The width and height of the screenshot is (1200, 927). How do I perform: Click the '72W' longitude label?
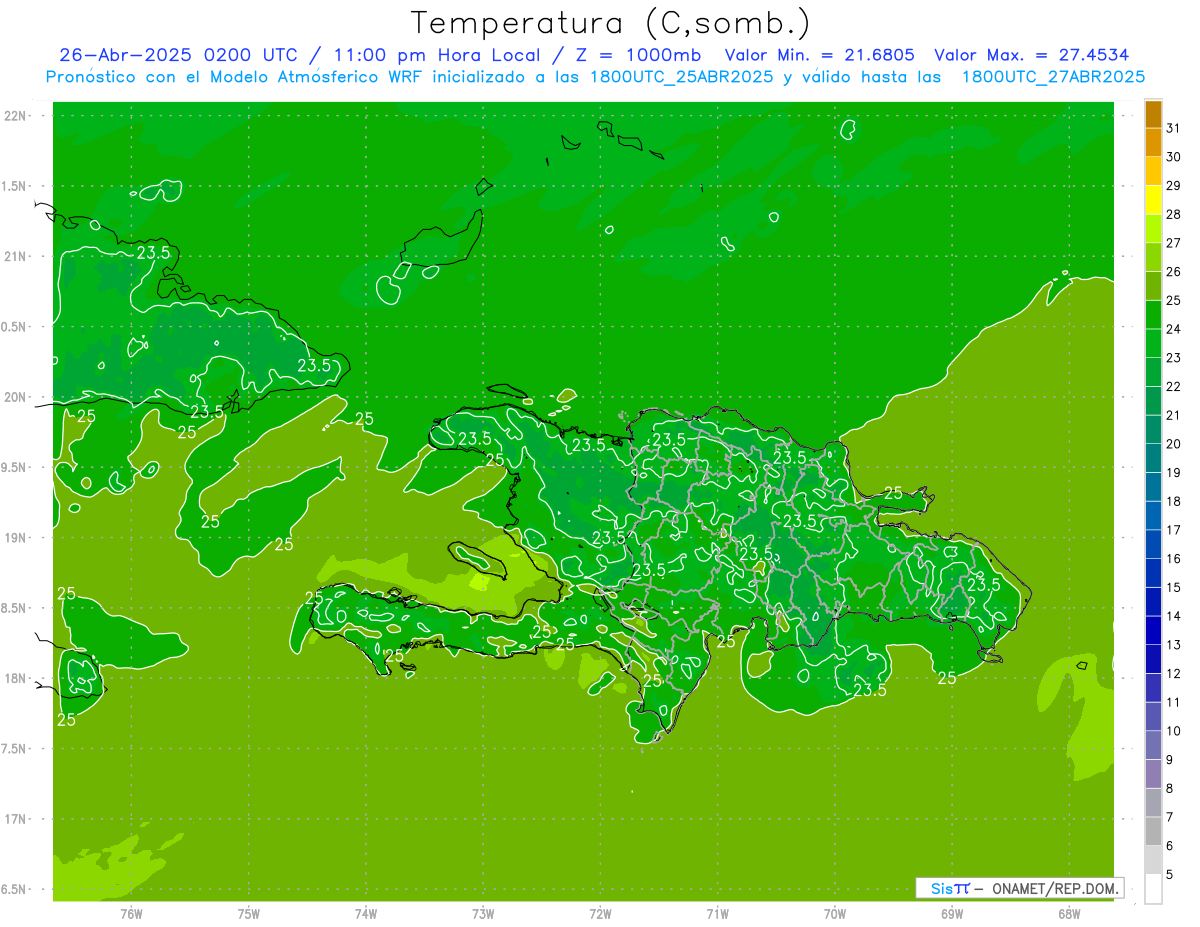click(601, 914)
